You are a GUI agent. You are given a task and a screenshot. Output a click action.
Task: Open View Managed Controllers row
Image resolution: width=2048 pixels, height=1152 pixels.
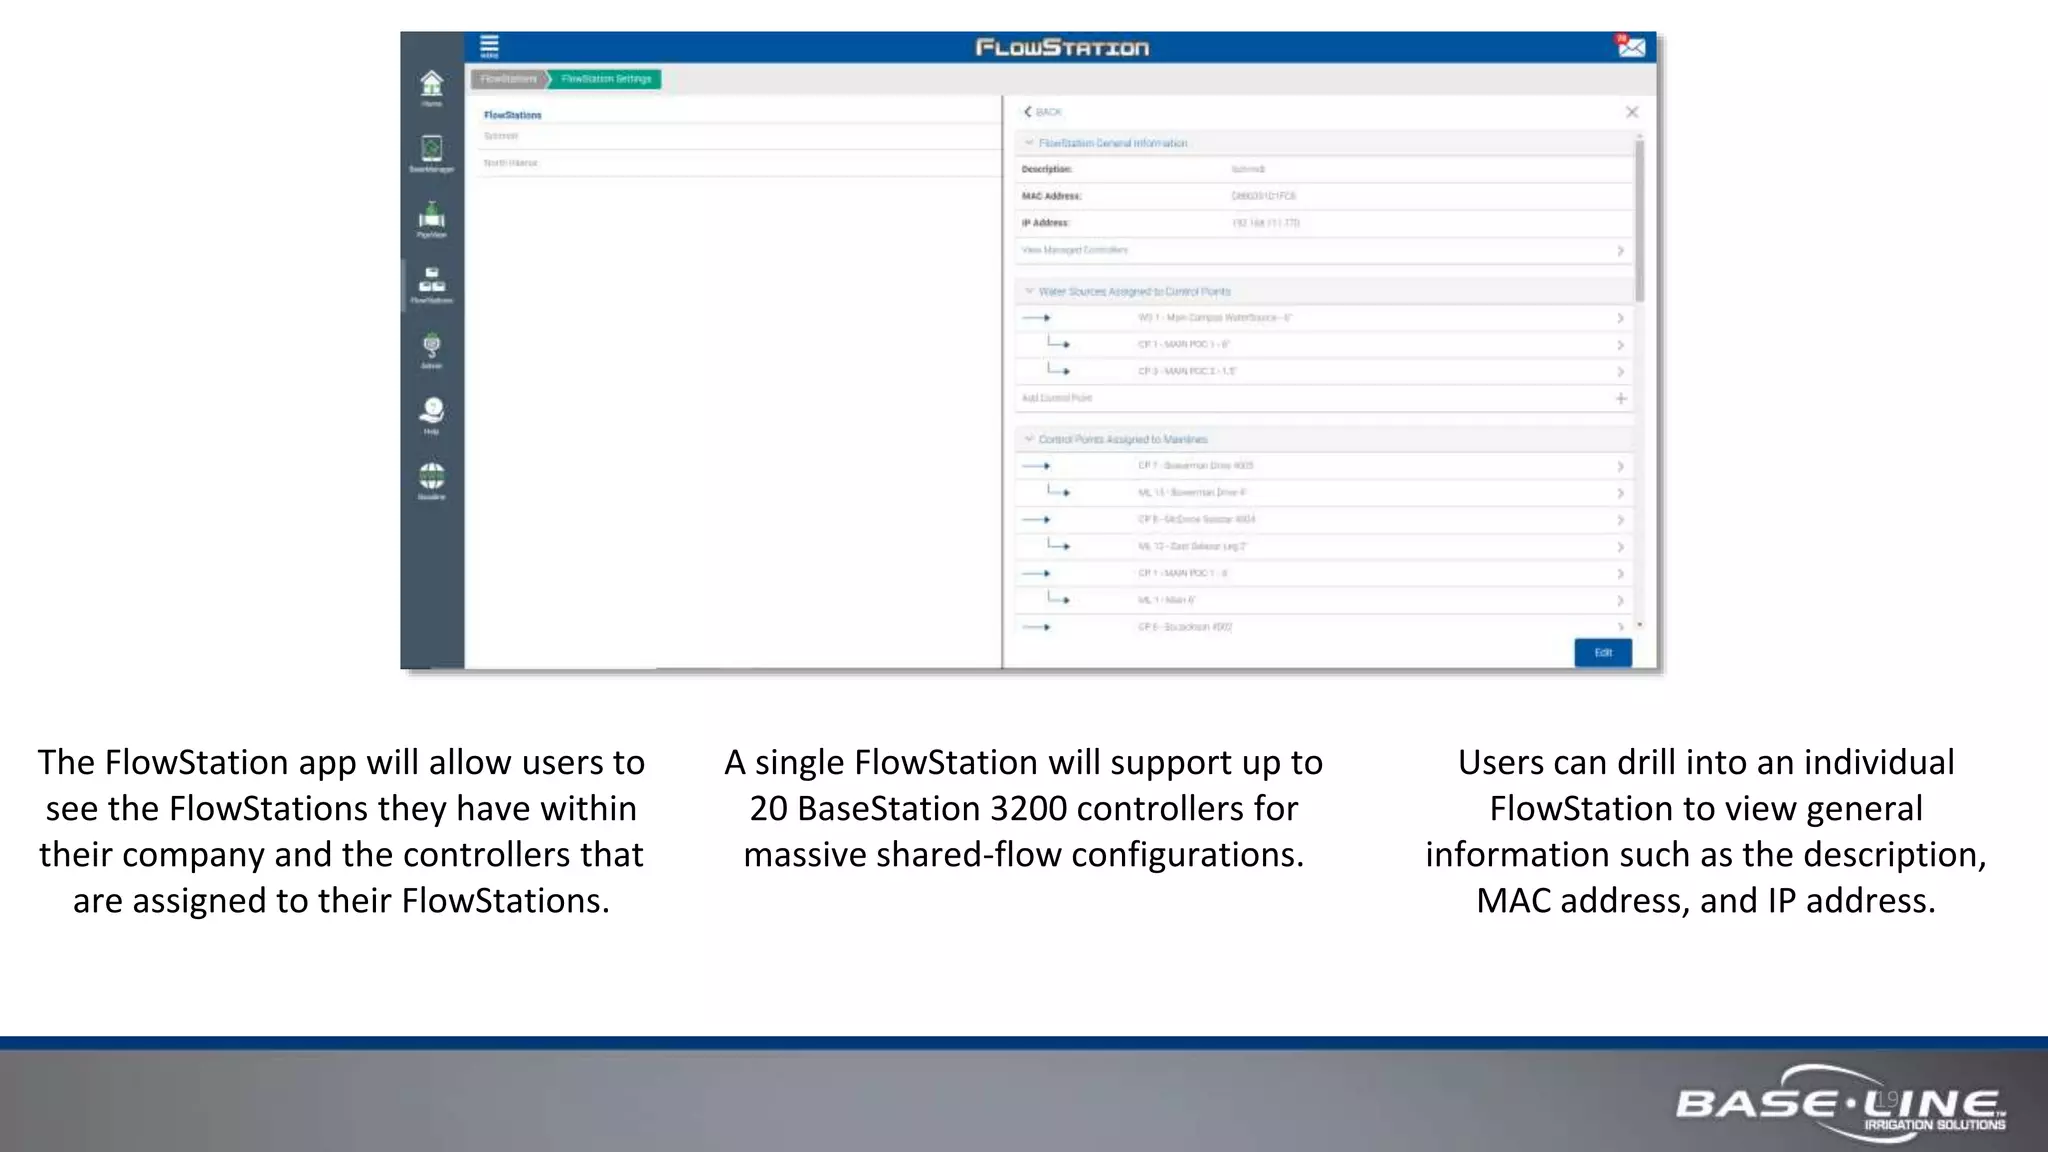(x=1324, y=250)
